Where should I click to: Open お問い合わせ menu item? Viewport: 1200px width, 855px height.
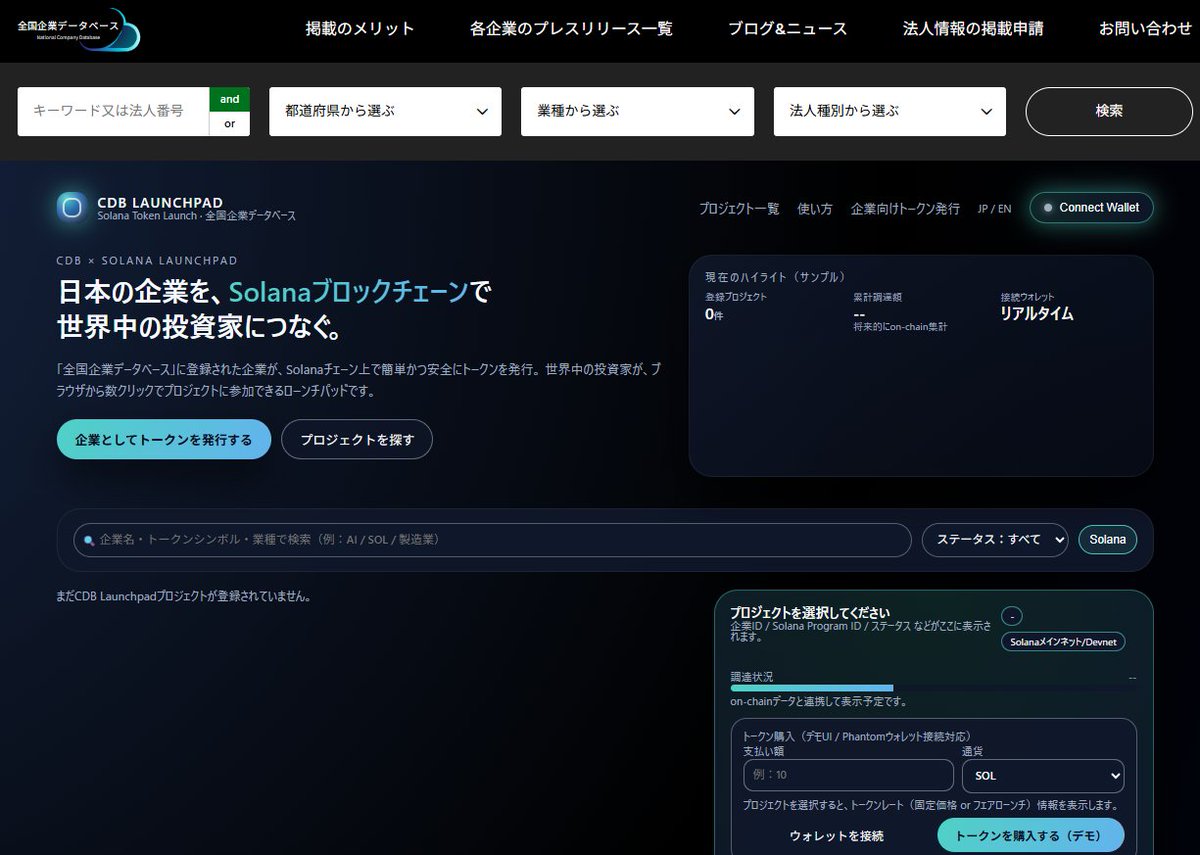[1145, 29]
